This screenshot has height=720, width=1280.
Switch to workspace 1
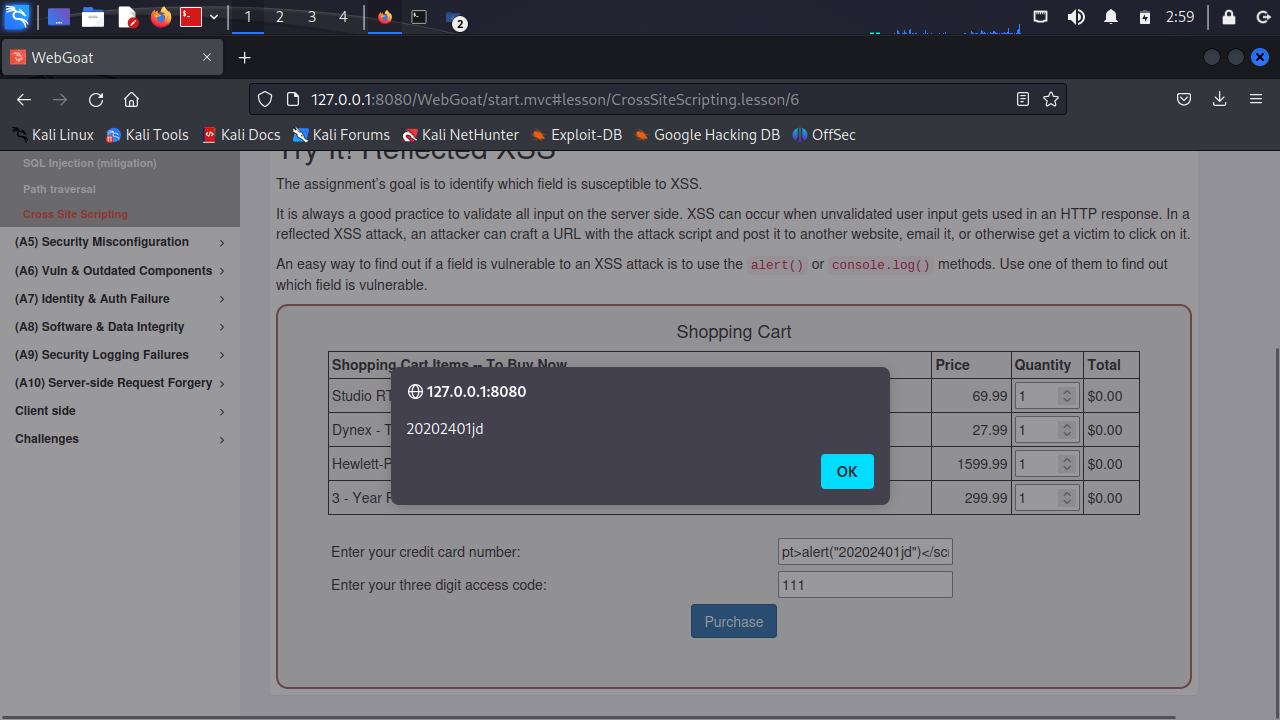(x=248, y=17)
